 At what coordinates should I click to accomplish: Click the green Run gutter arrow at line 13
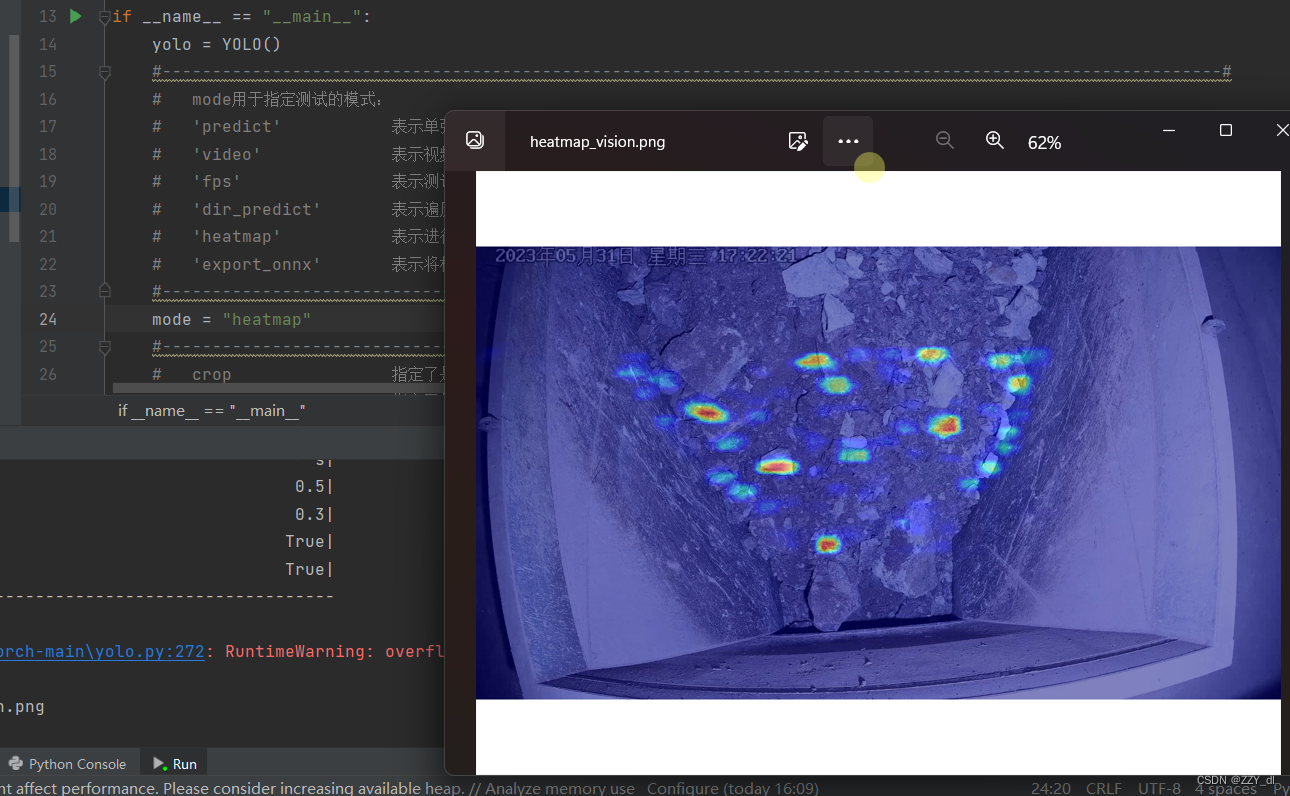[x=76, y=16]
